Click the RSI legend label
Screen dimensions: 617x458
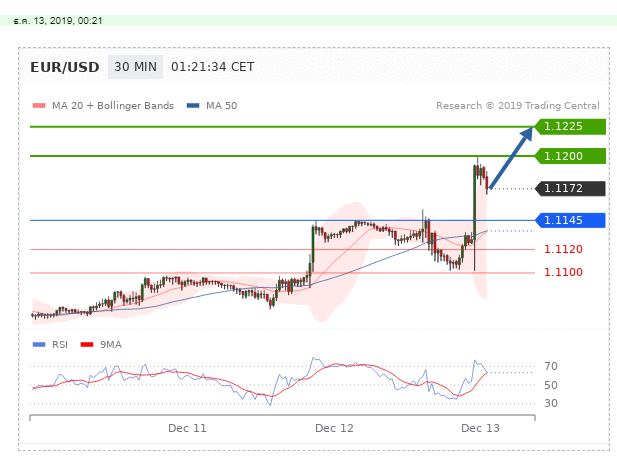(x=60, y=345)
